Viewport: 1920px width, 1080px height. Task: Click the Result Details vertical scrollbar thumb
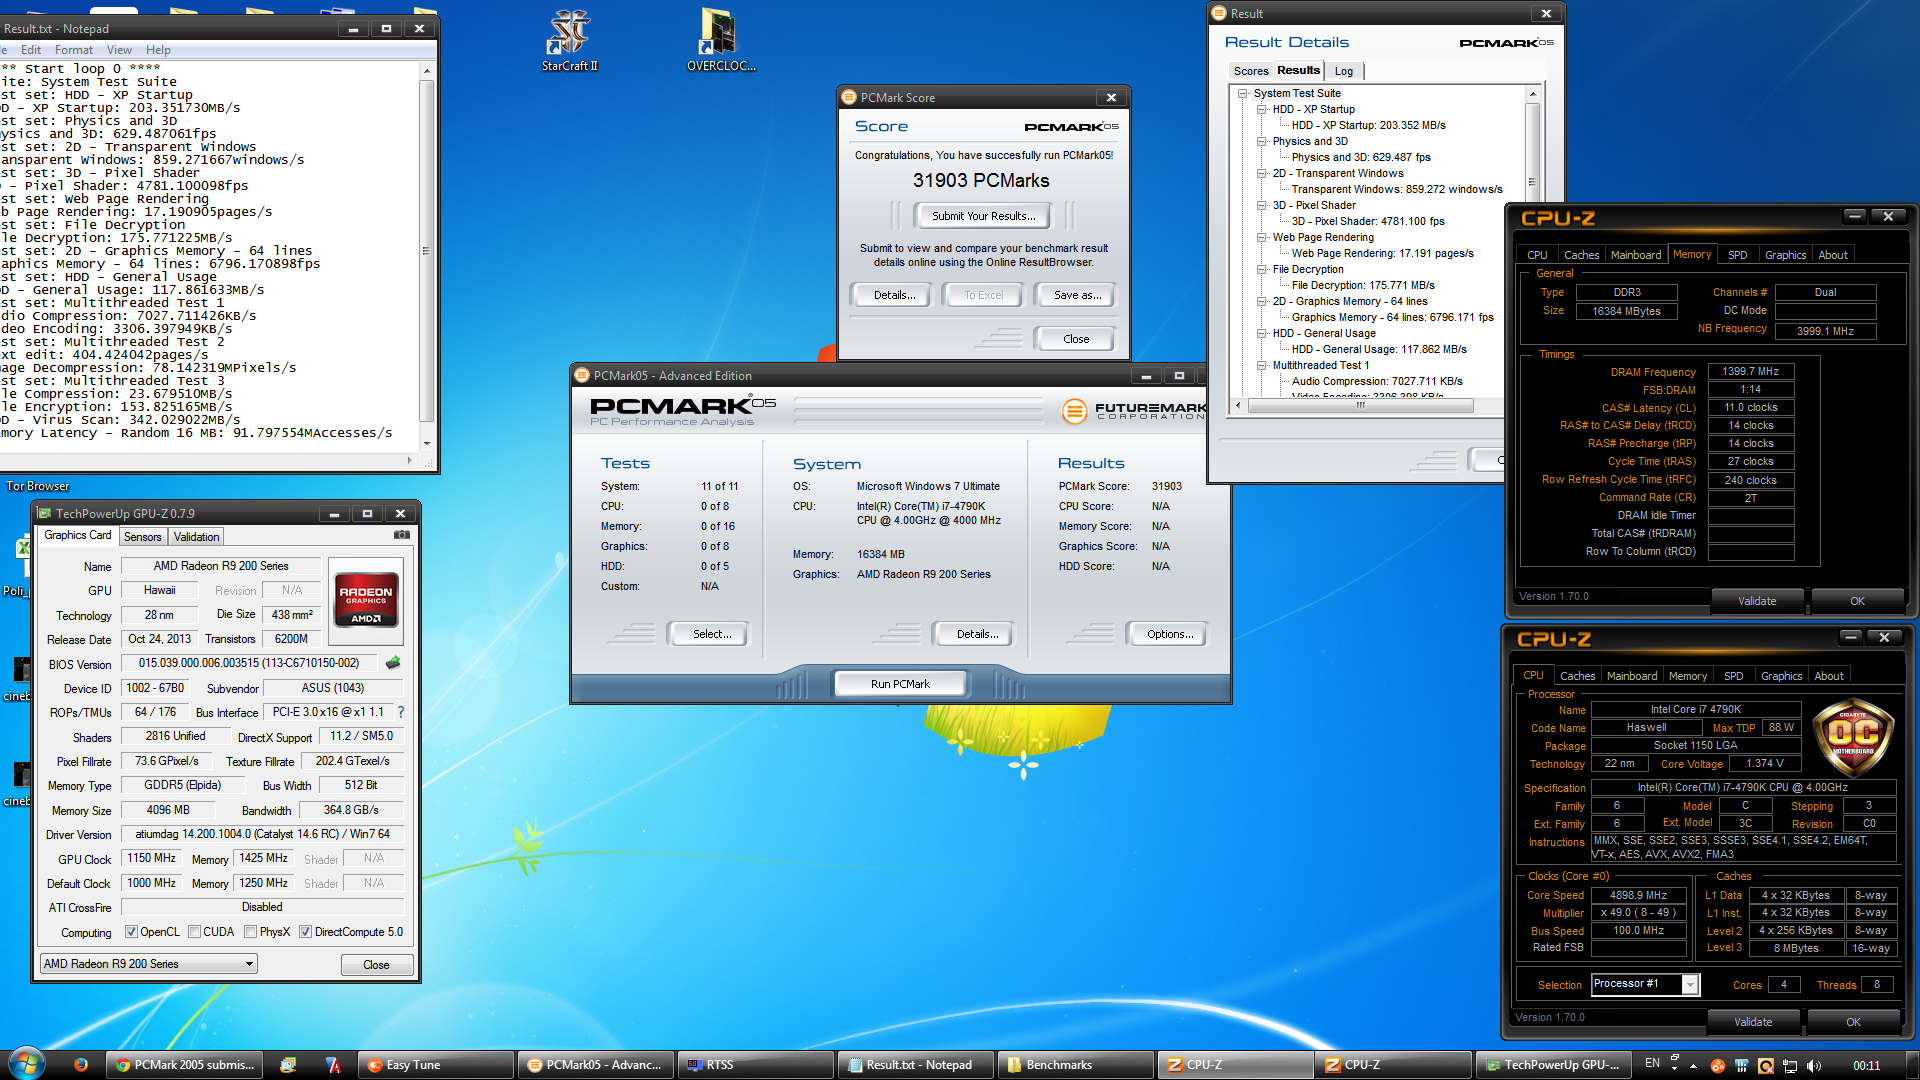(x=1532, y=151)
